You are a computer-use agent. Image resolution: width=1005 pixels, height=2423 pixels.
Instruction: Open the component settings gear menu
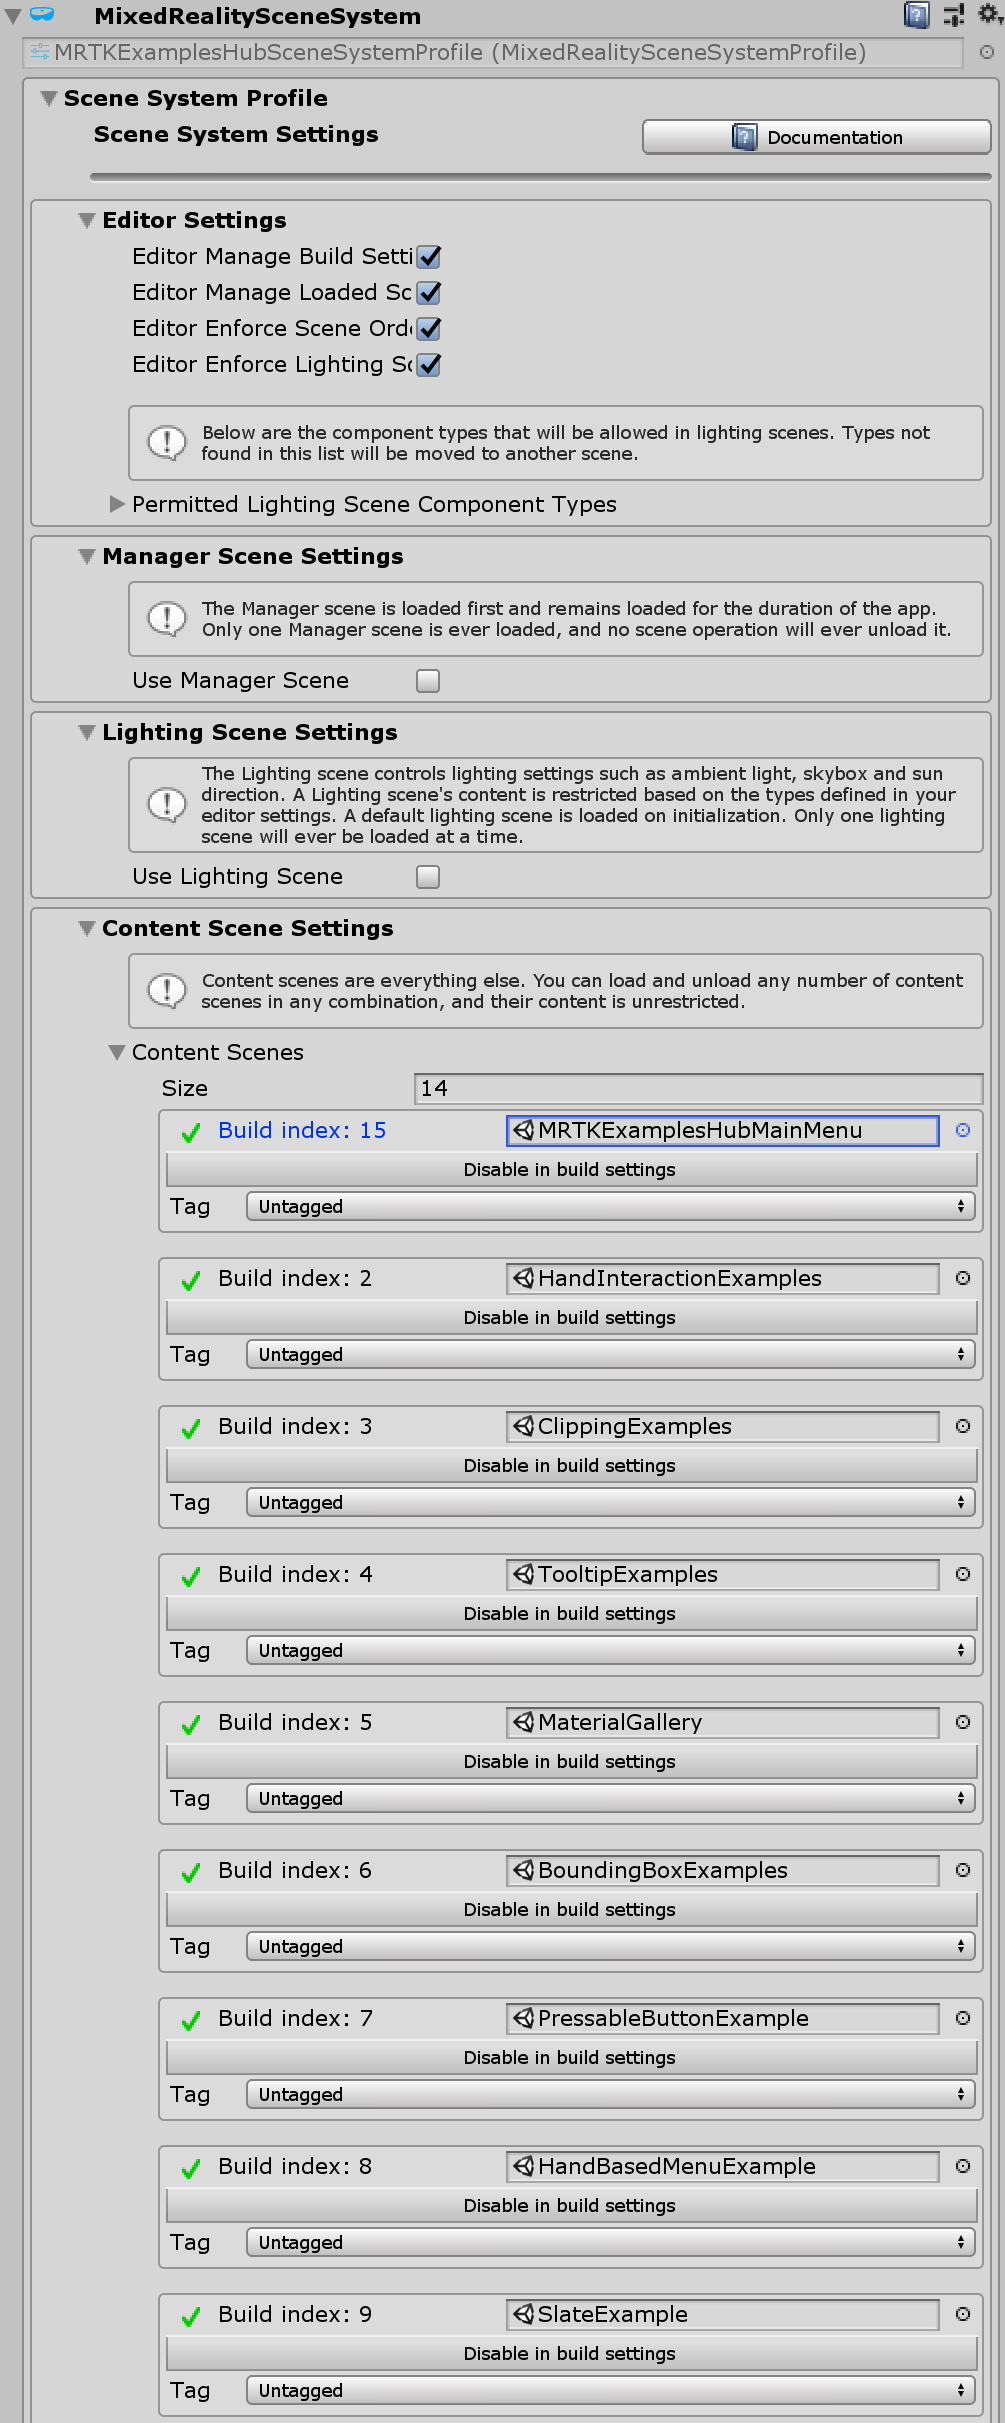pos(988,13)
